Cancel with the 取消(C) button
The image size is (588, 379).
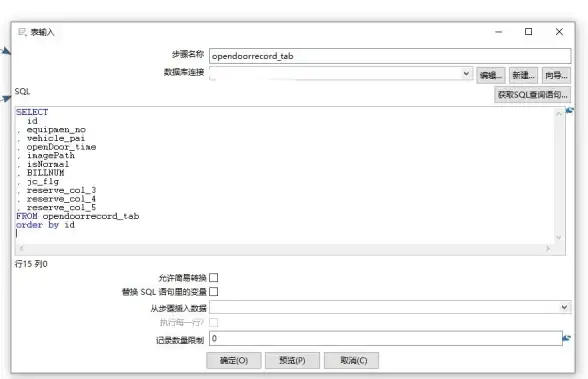click(x=351, y=360)
